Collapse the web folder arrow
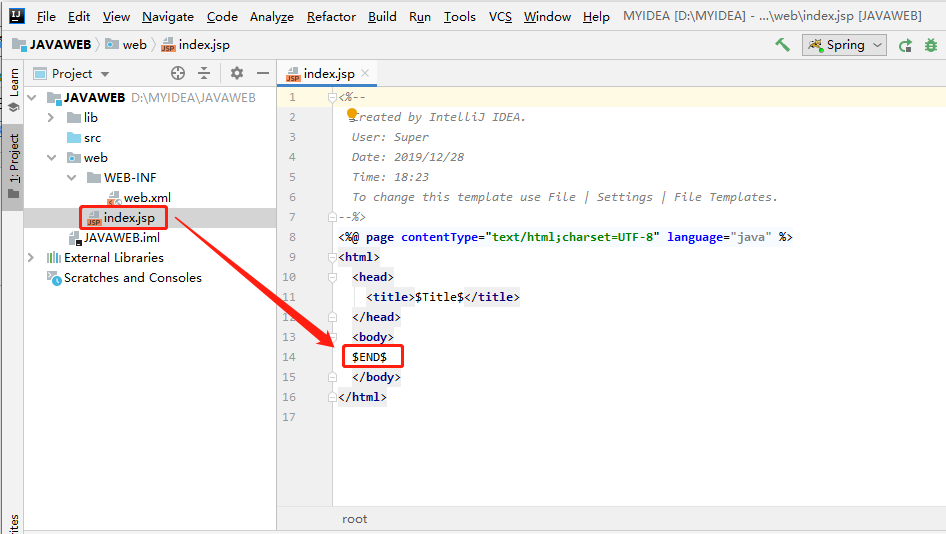 [x=52, y=157]
